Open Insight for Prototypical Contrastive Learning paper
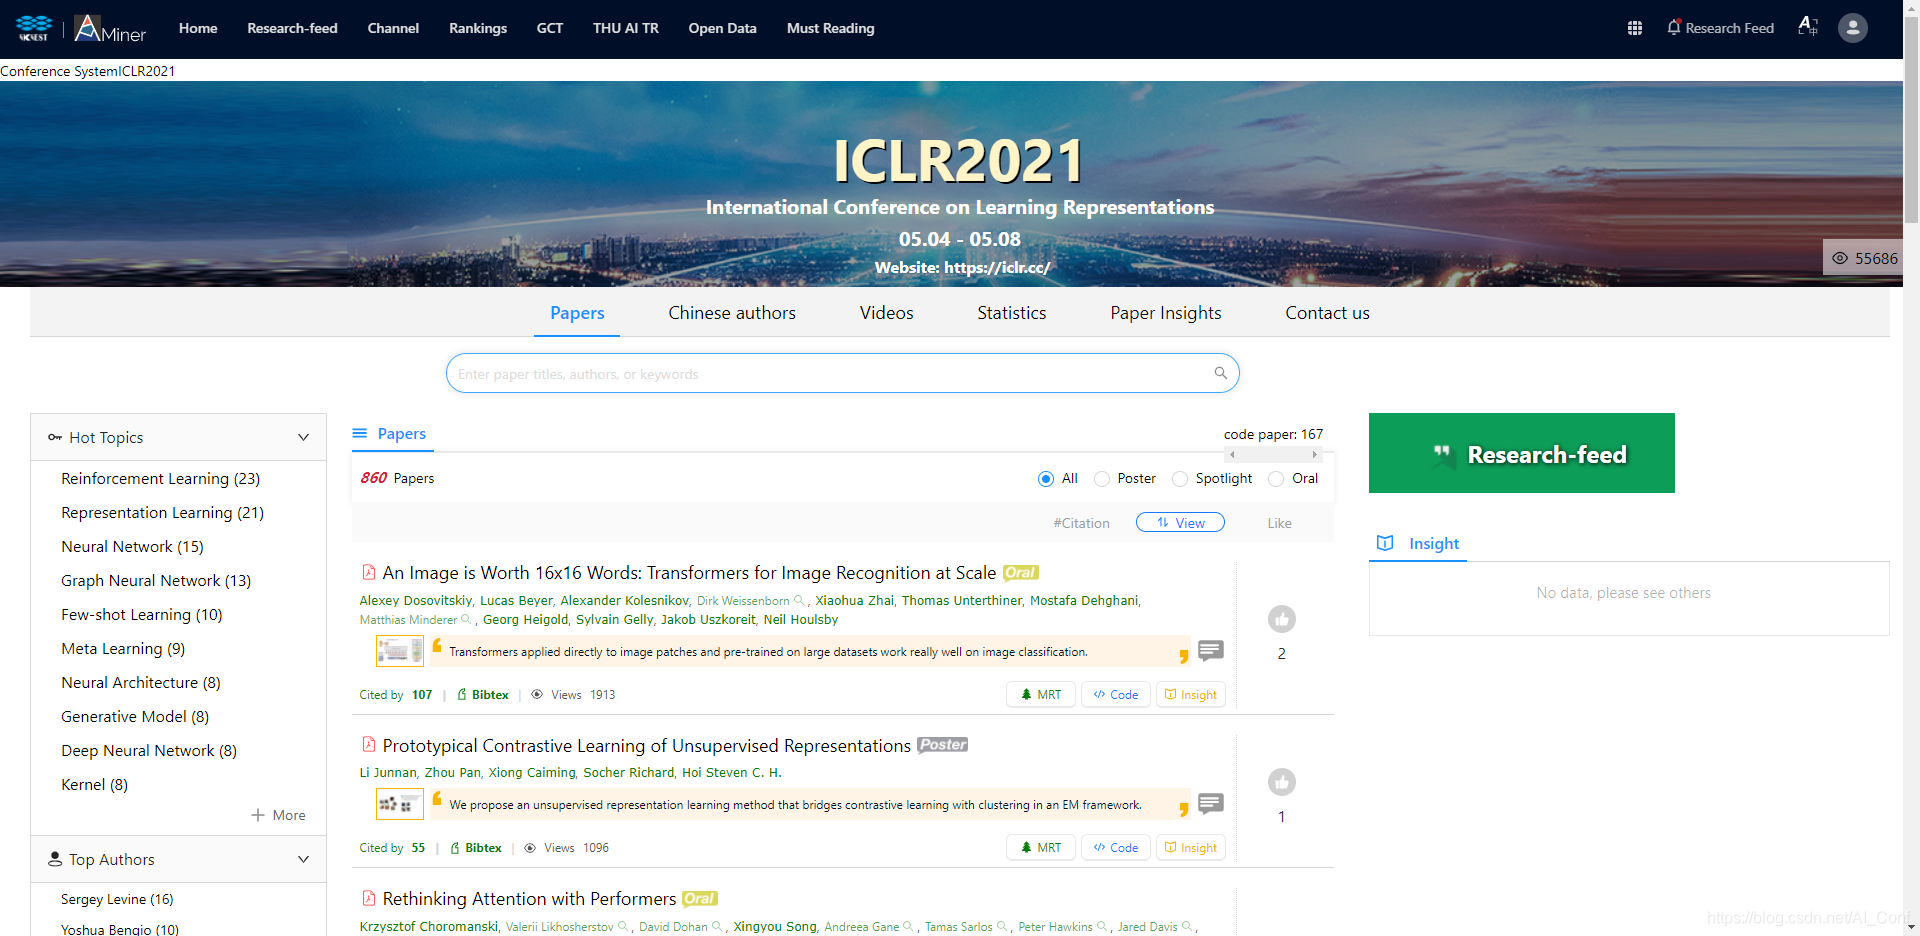The image size is (1920, 936). click(1191, 847)
